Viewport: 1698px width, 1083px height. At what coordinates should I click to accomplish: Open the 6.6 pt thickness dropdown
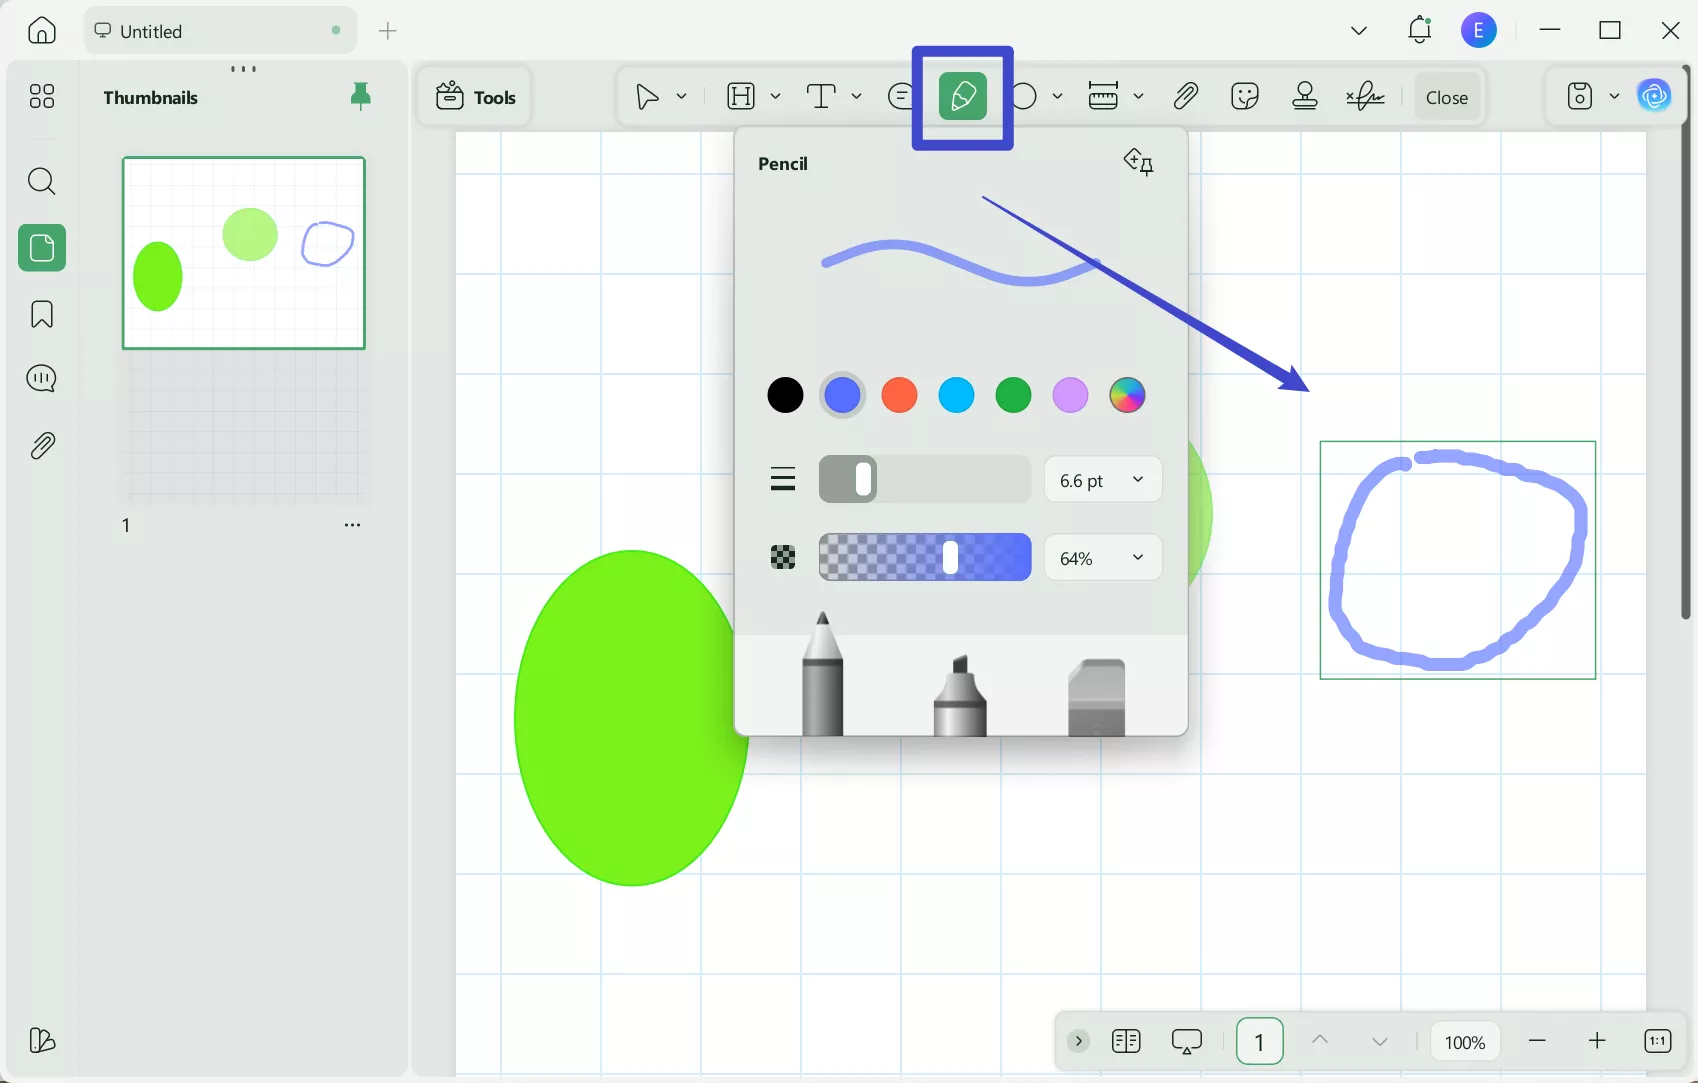pyautogui.click(x=1102, y=480)
